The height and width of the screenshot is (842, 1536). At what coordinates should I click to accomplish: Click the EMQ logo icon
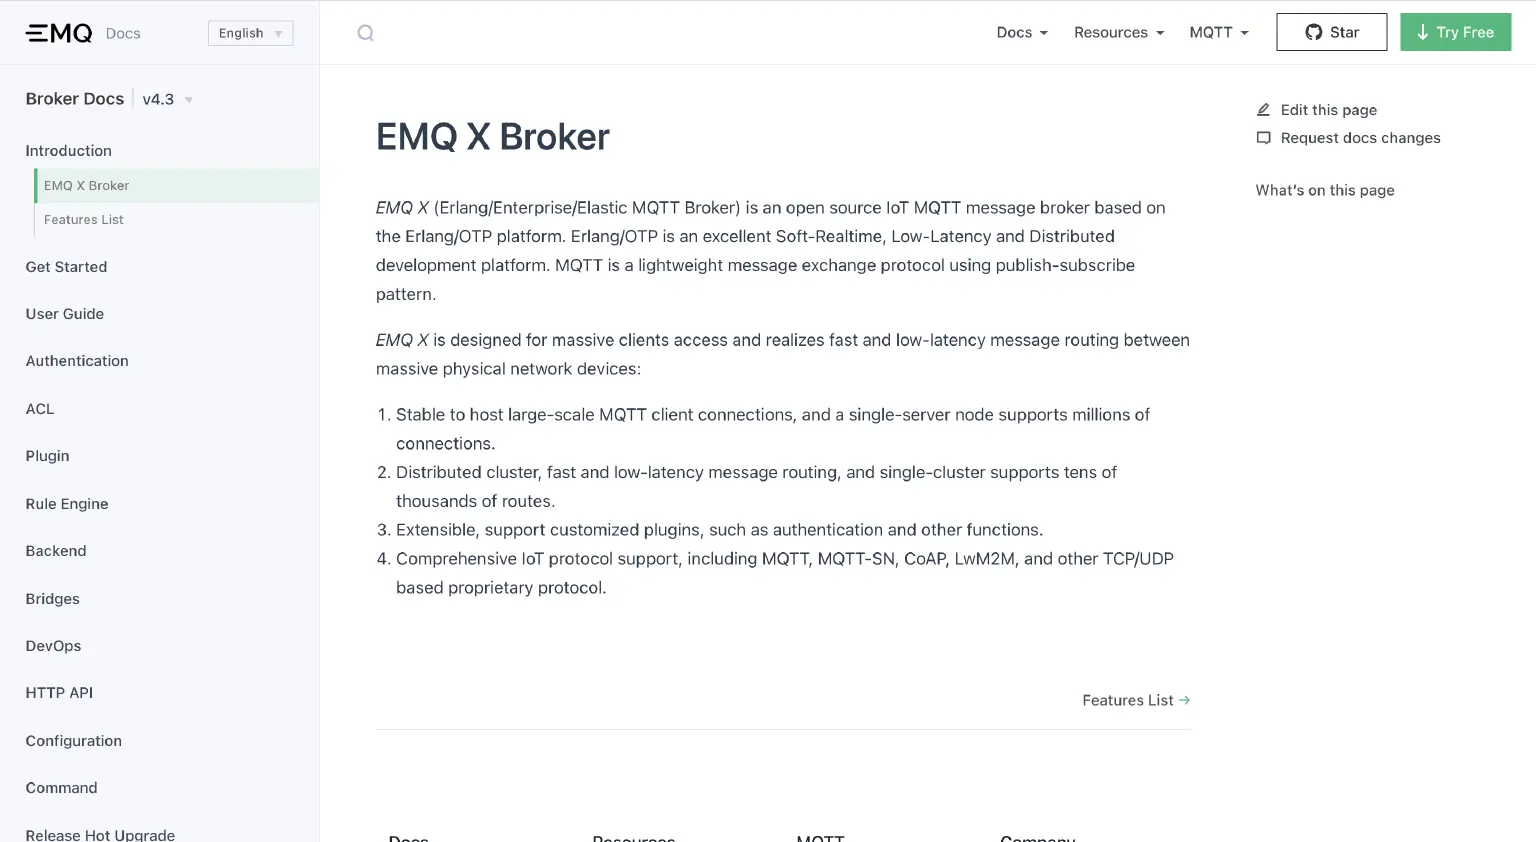[59, 33]
